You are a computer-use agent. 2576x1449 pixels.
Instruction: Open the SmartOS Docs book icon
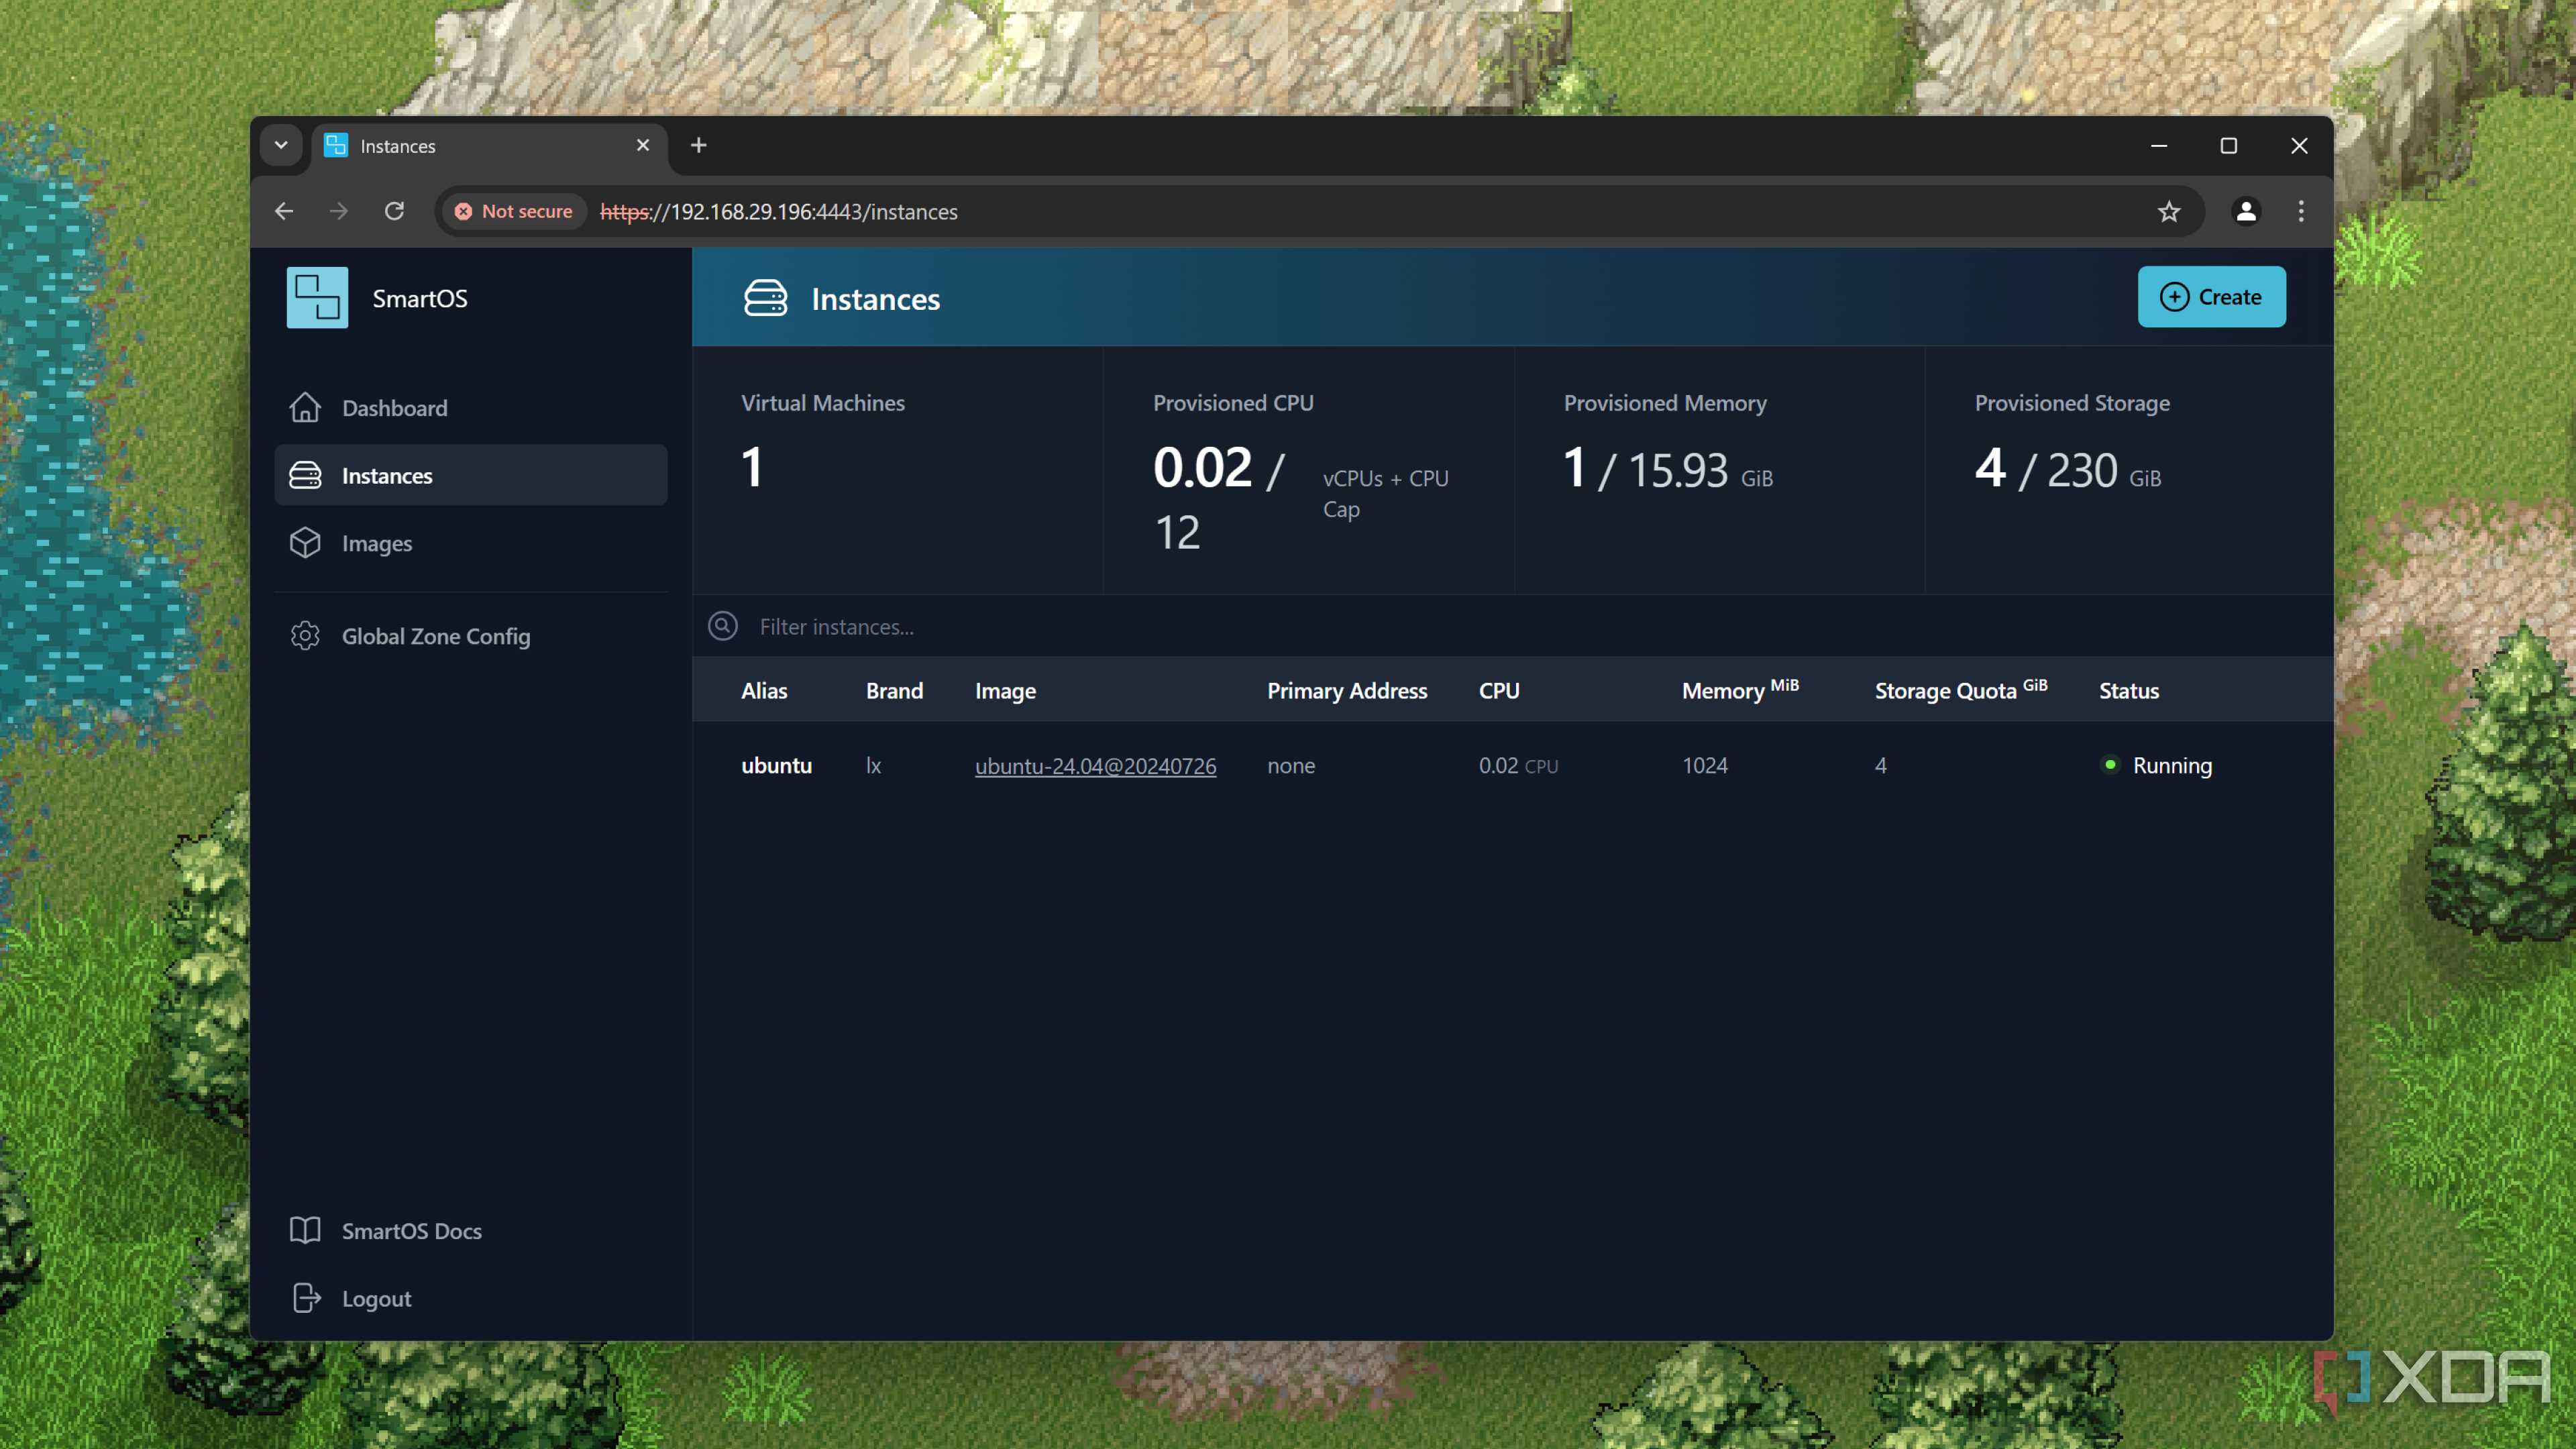tap(305, 1230)
